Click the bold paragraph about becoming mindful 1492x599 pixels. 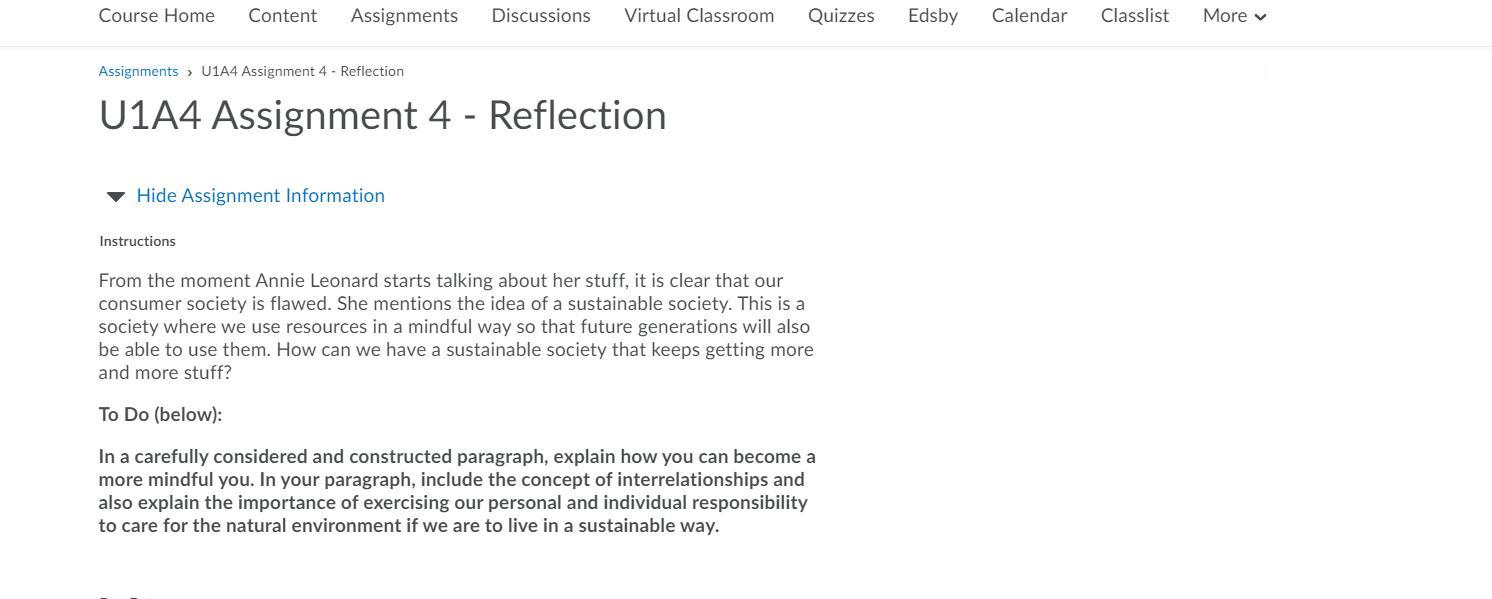click(456, 491)
